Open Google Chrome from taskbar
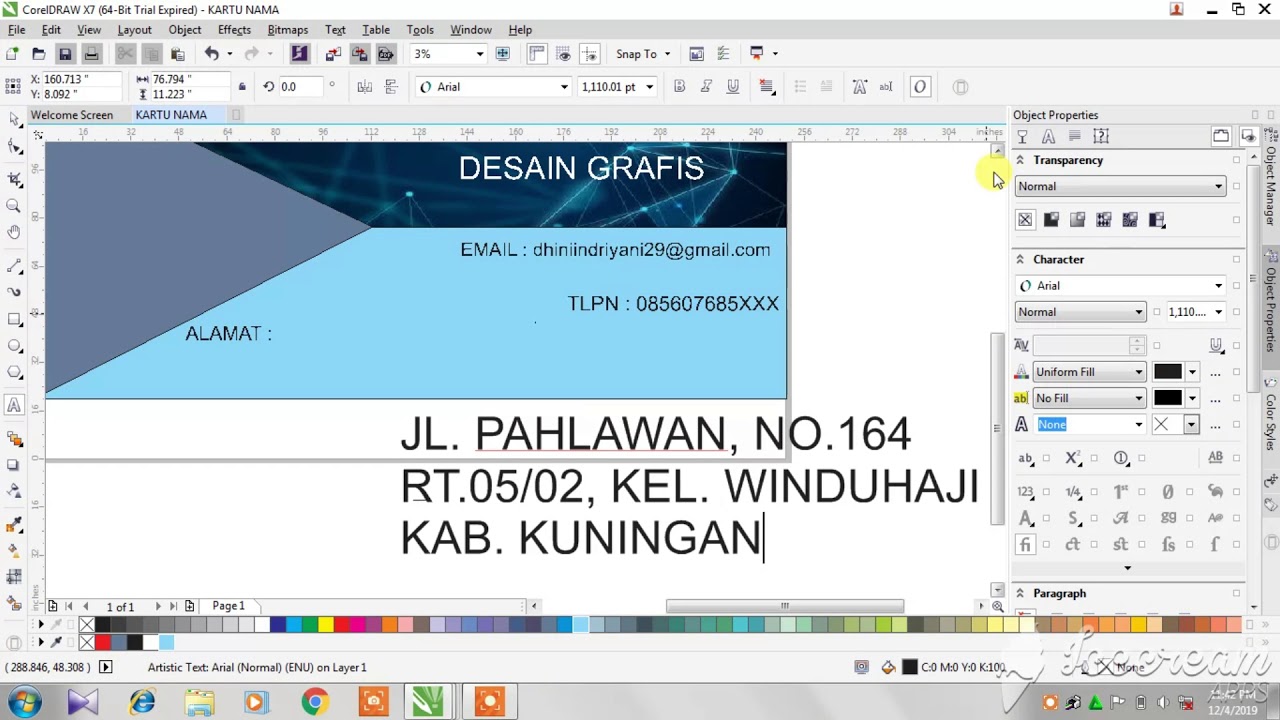 click(x=314, y=702)
